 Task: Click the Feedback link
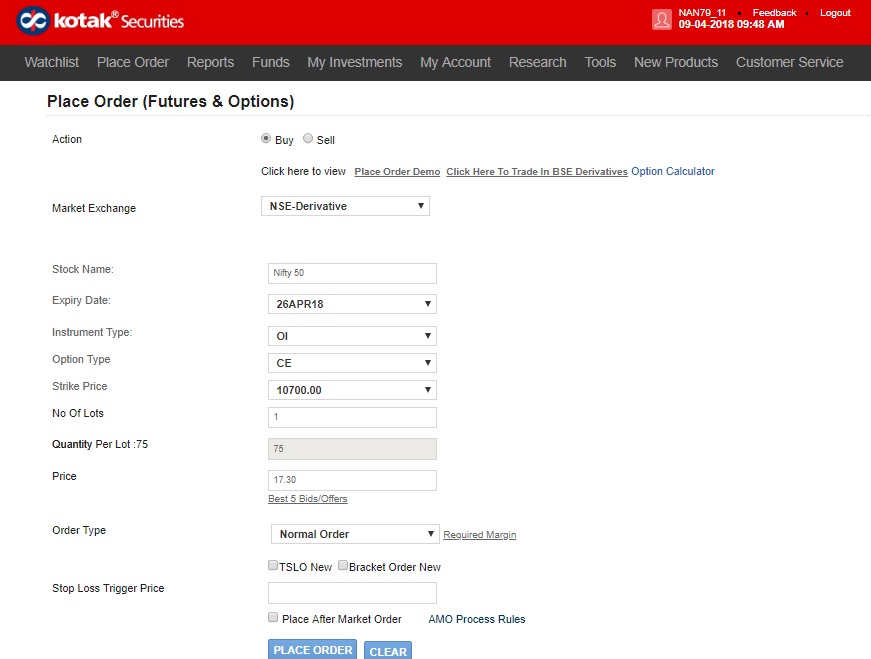pyautogui.click(x=774, y=13)
